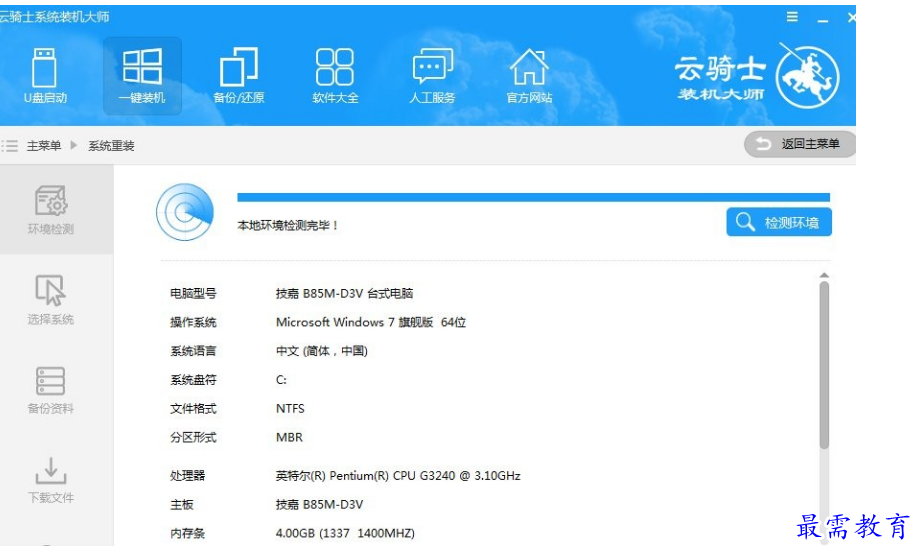Click the list icon beside 主菜单

pos(9,146)
